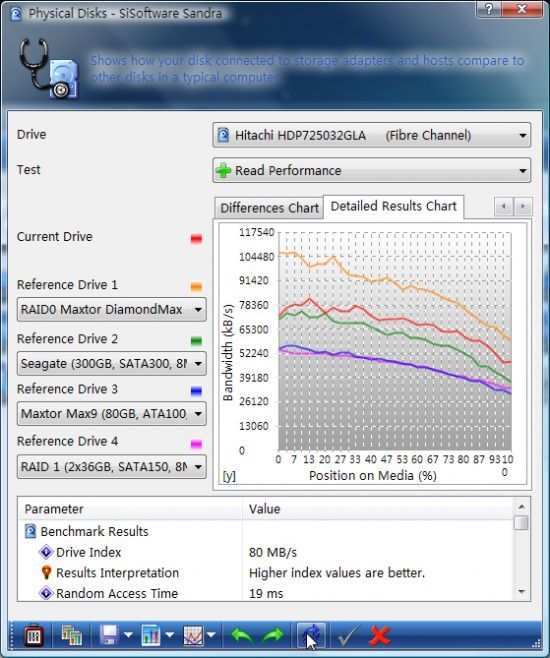Click the Bandwidth (kB/s) axis label
Screen dimensions: 550x658
(x=227, y=353)
